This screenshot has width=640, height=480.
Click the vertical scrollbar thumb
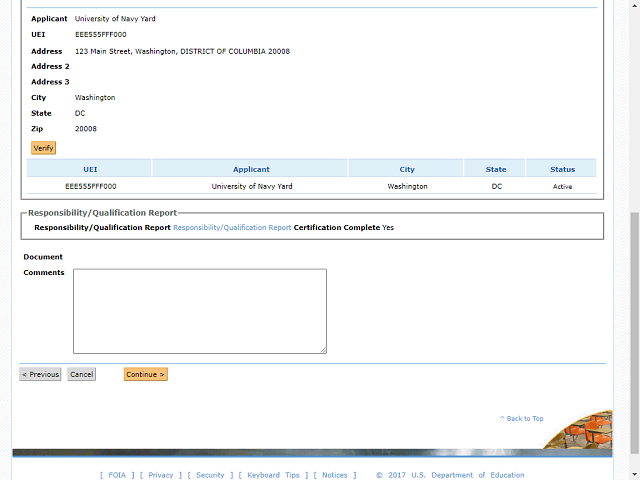634,333
